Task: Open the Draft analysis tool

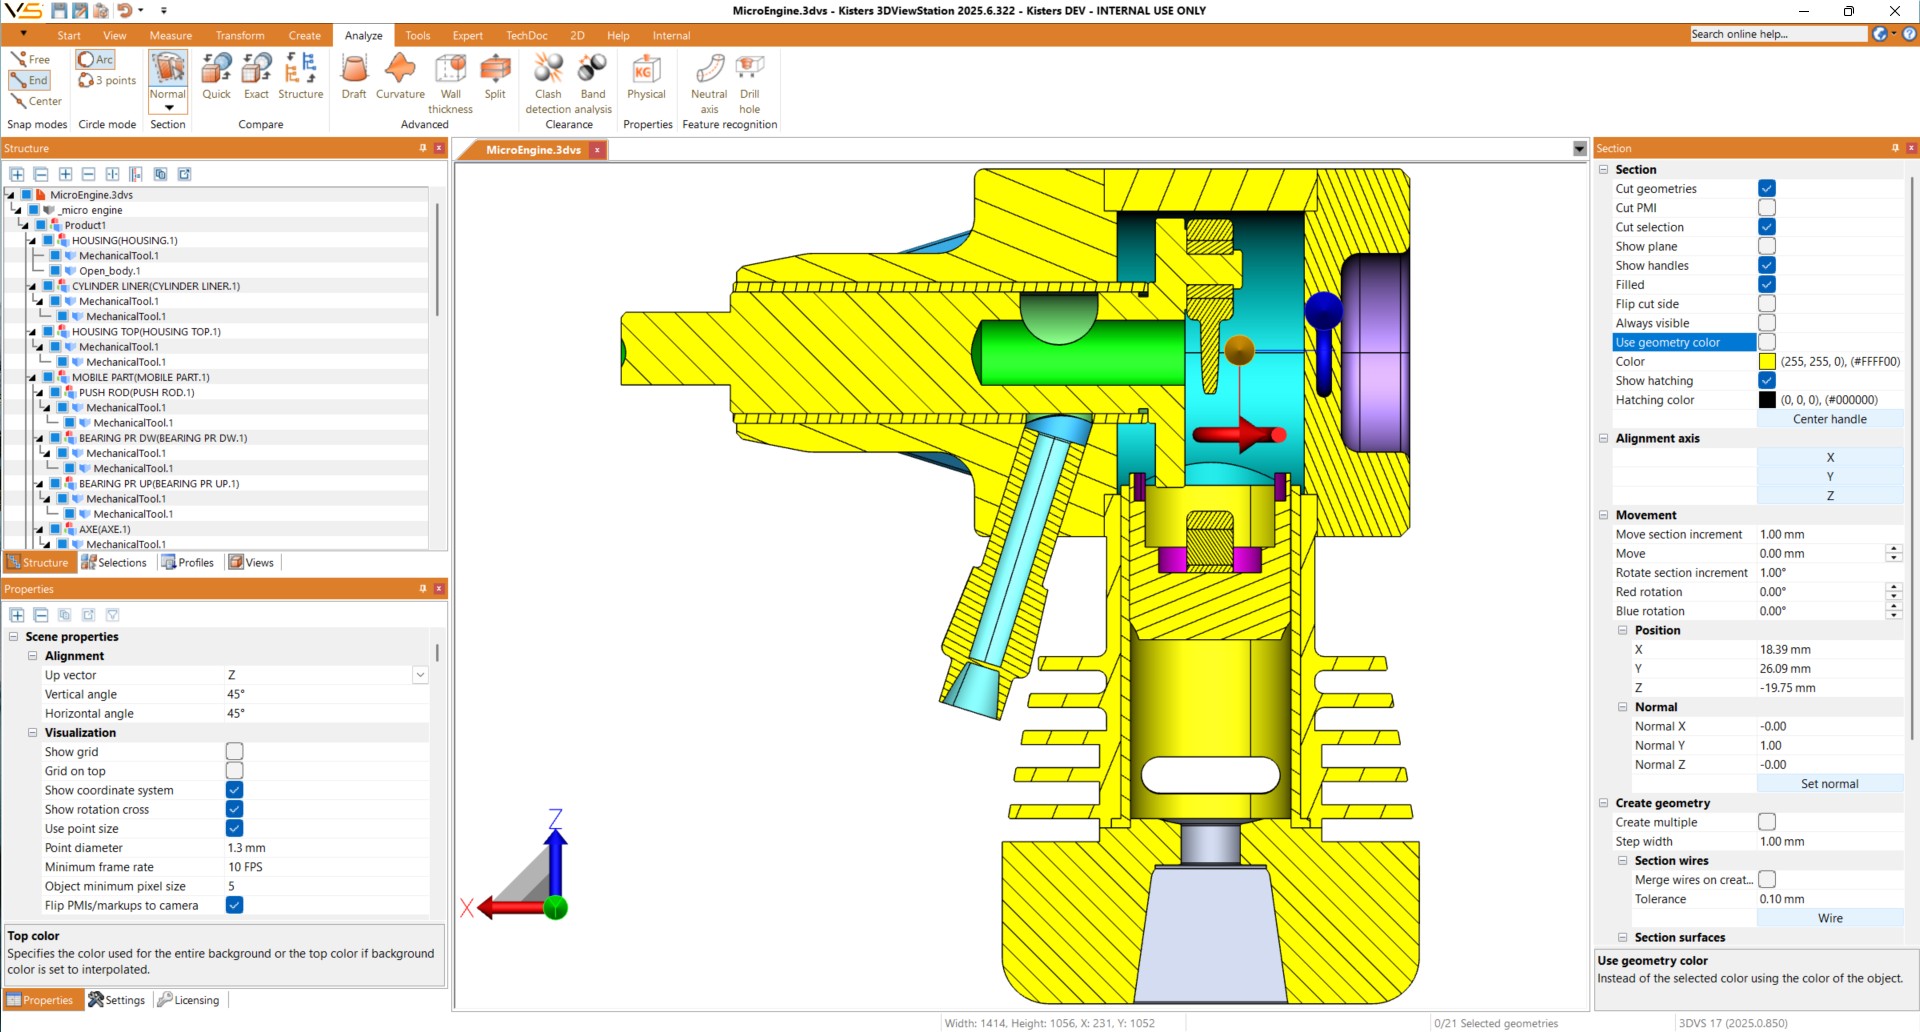Action: pyautogui.click(x=353, y=70)
